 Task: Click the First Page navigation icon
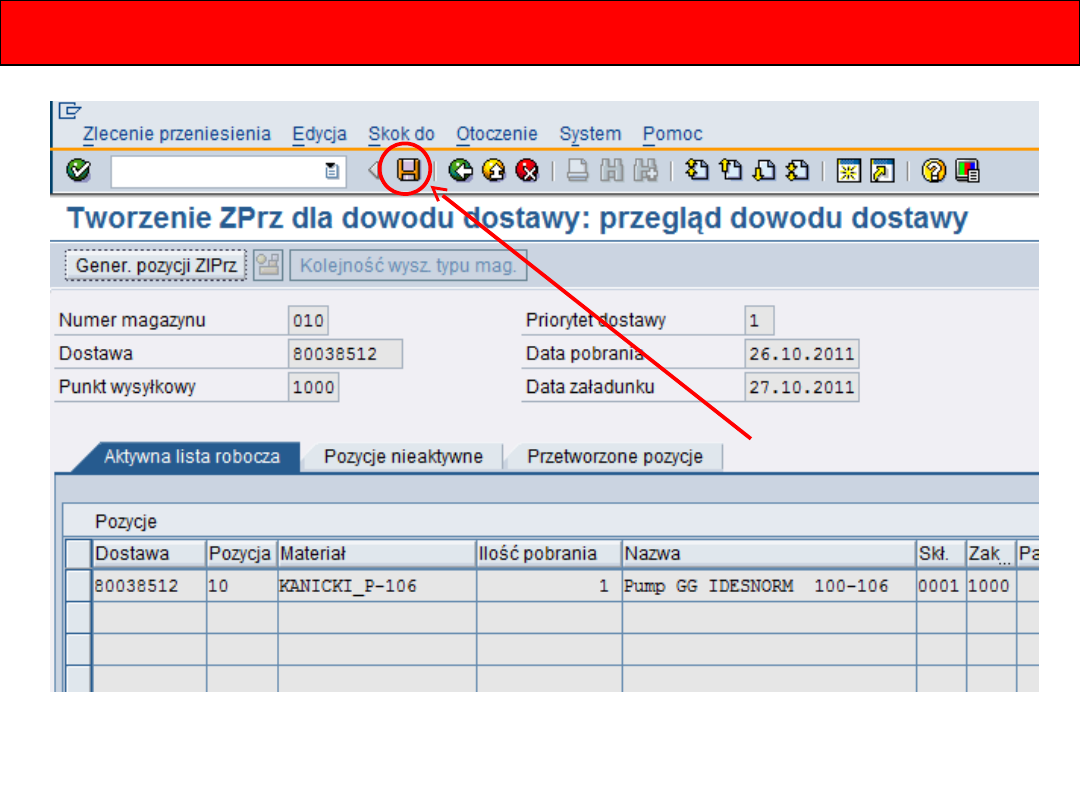699,171
